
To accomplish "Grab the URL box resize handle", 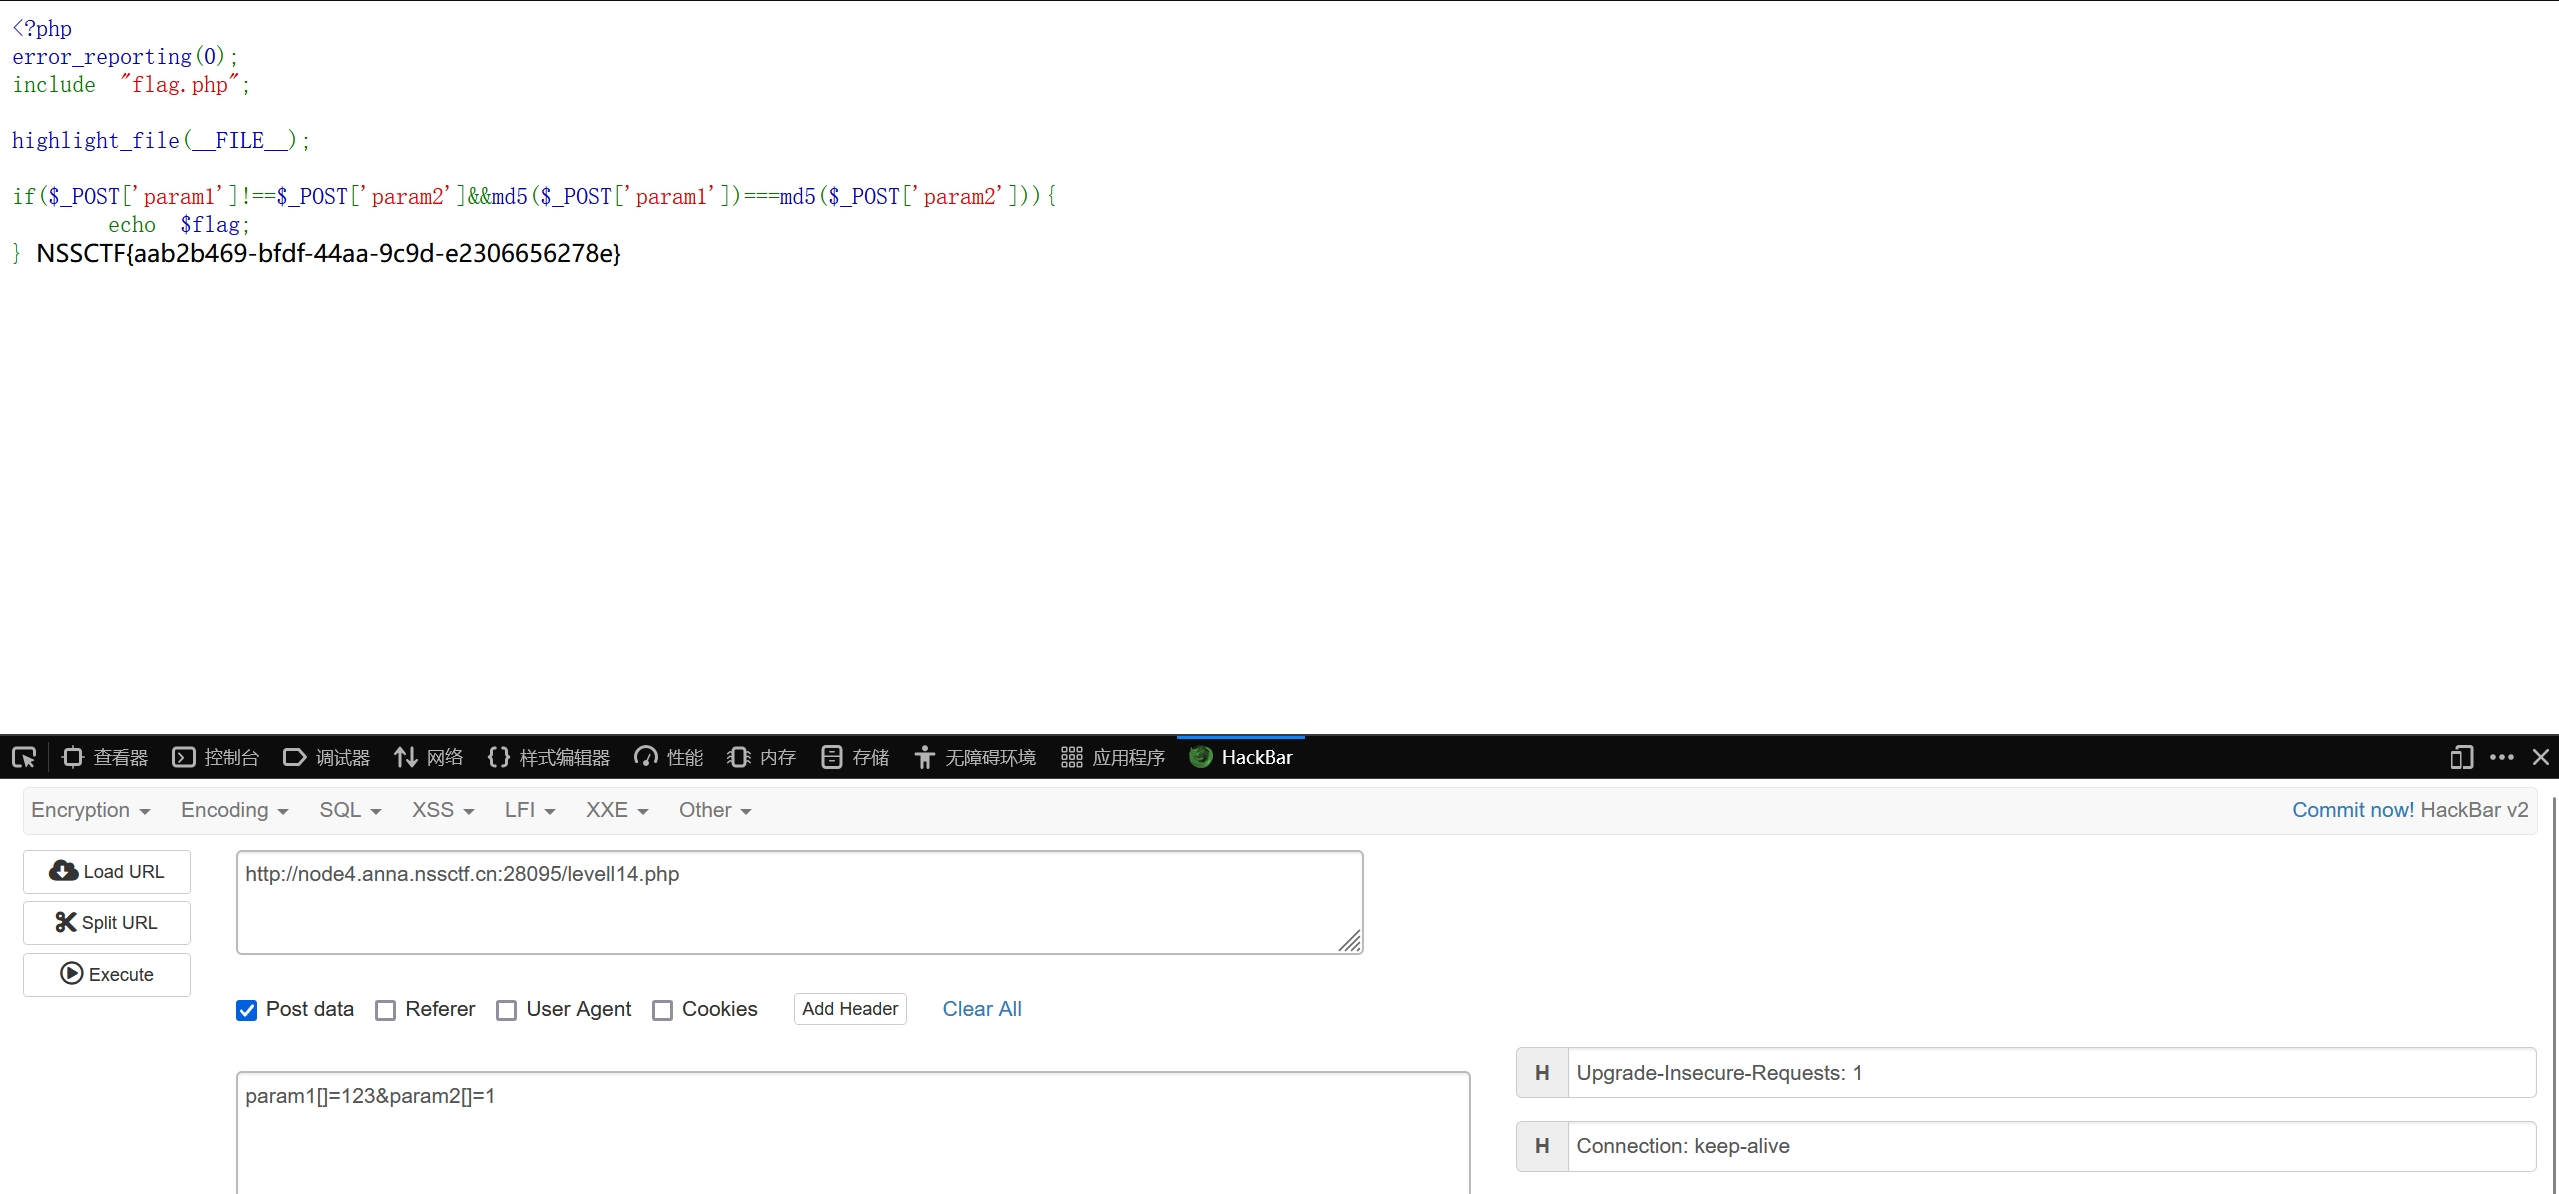I will click(1350, 941).
